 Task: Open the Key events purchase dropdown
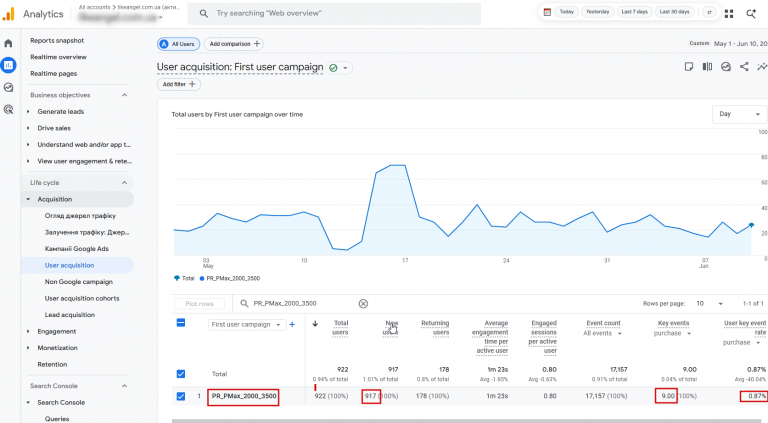point(672,333)
